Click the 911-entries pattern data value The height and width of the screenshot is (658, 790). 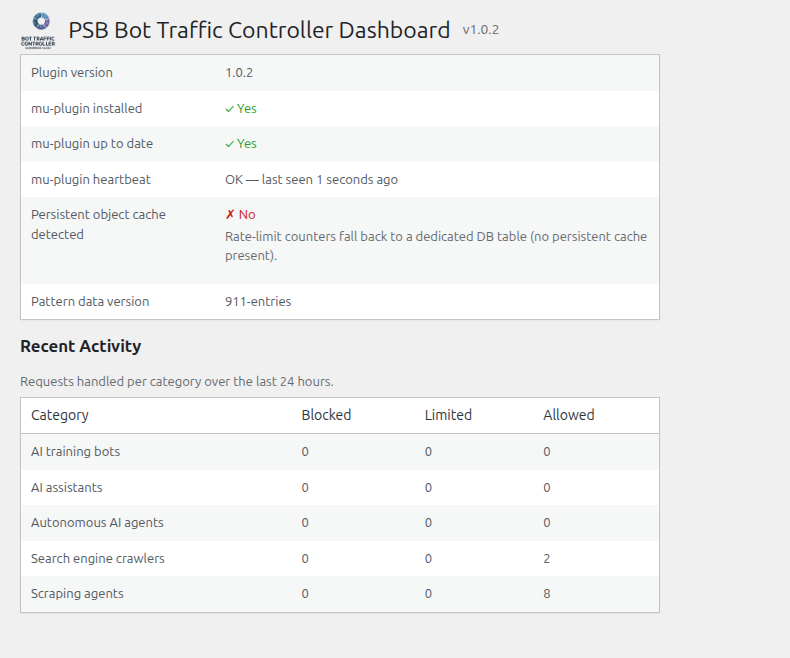click(x=258, y=302)
